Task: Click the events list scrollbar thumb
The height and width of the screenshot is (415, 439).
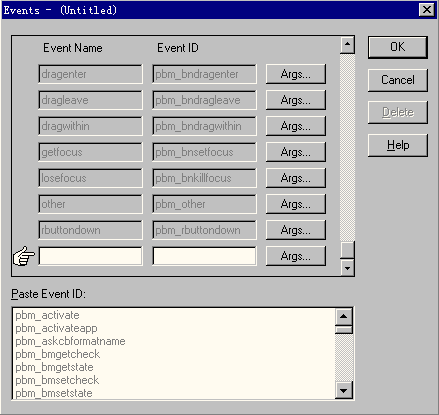Action: 347,250
